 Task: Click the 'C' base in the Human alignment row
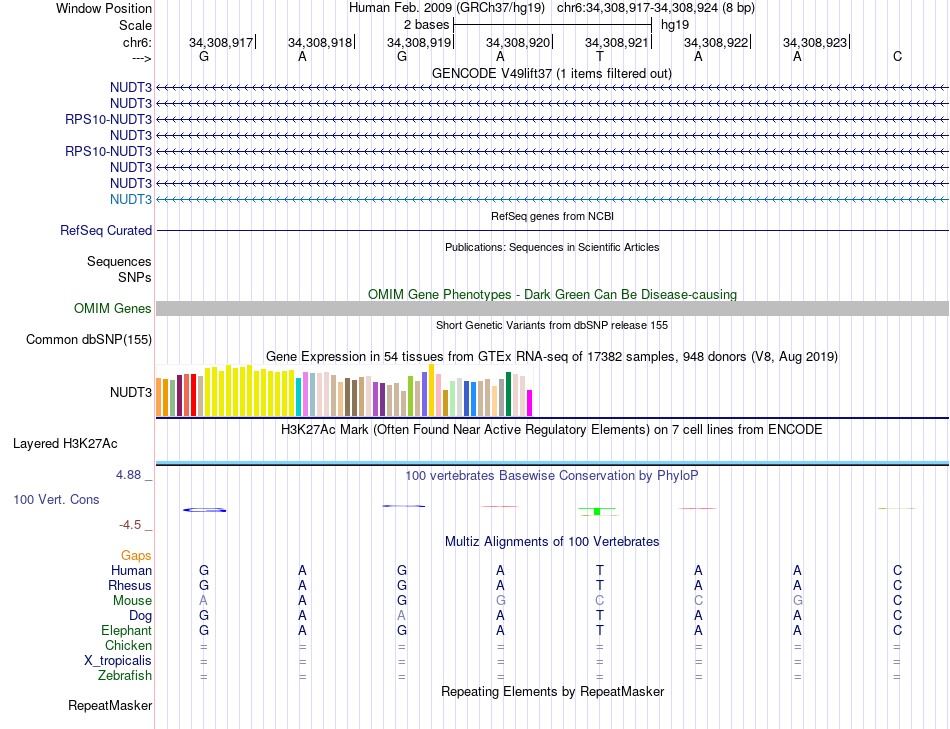(897, 570)
